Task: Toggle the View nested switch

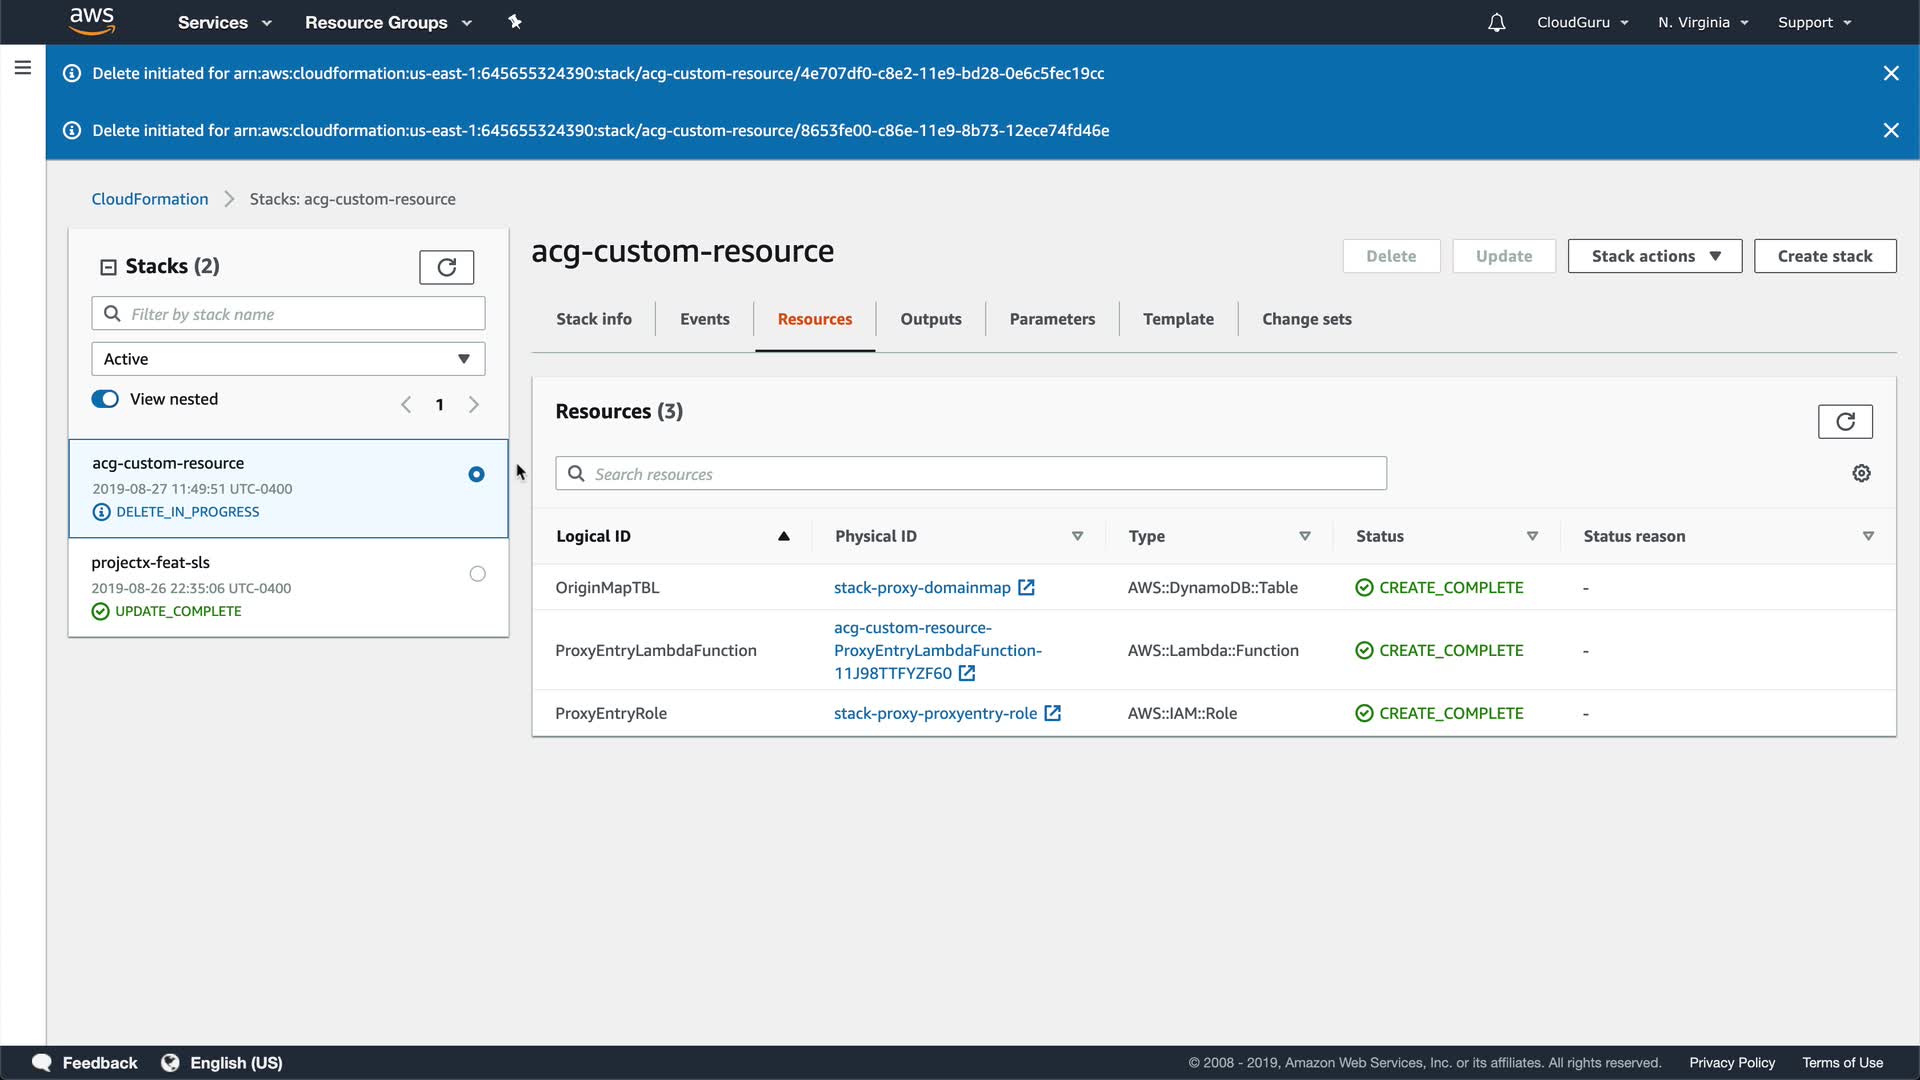Action: pyautogui.click(x=105, y=399)
